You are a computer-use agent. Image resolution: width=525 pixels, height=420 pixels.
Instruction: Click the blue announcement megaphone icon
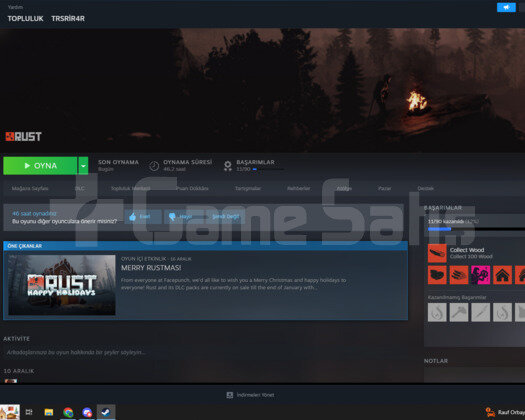pyautogui.click(x=506, y=7)
